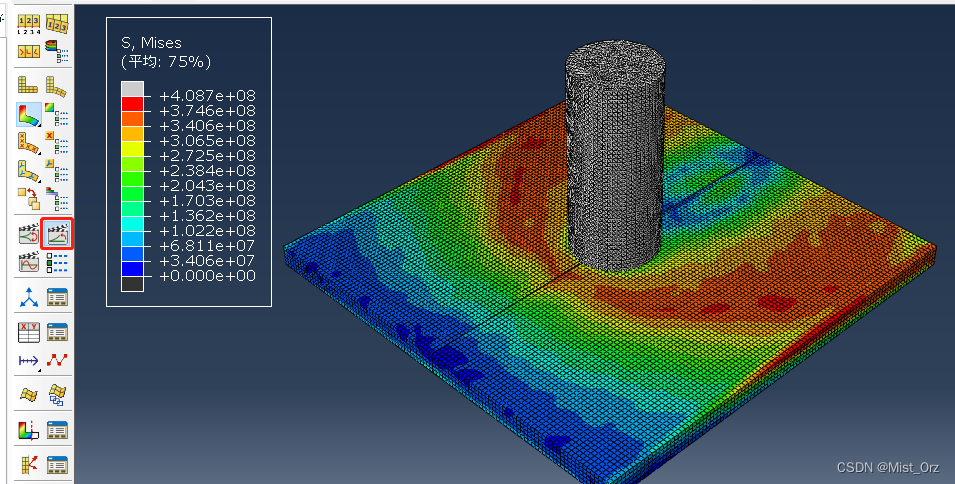Open XY Data Manager icon
The height and width of the screenshot is (484, 955).
pos(57,332)
